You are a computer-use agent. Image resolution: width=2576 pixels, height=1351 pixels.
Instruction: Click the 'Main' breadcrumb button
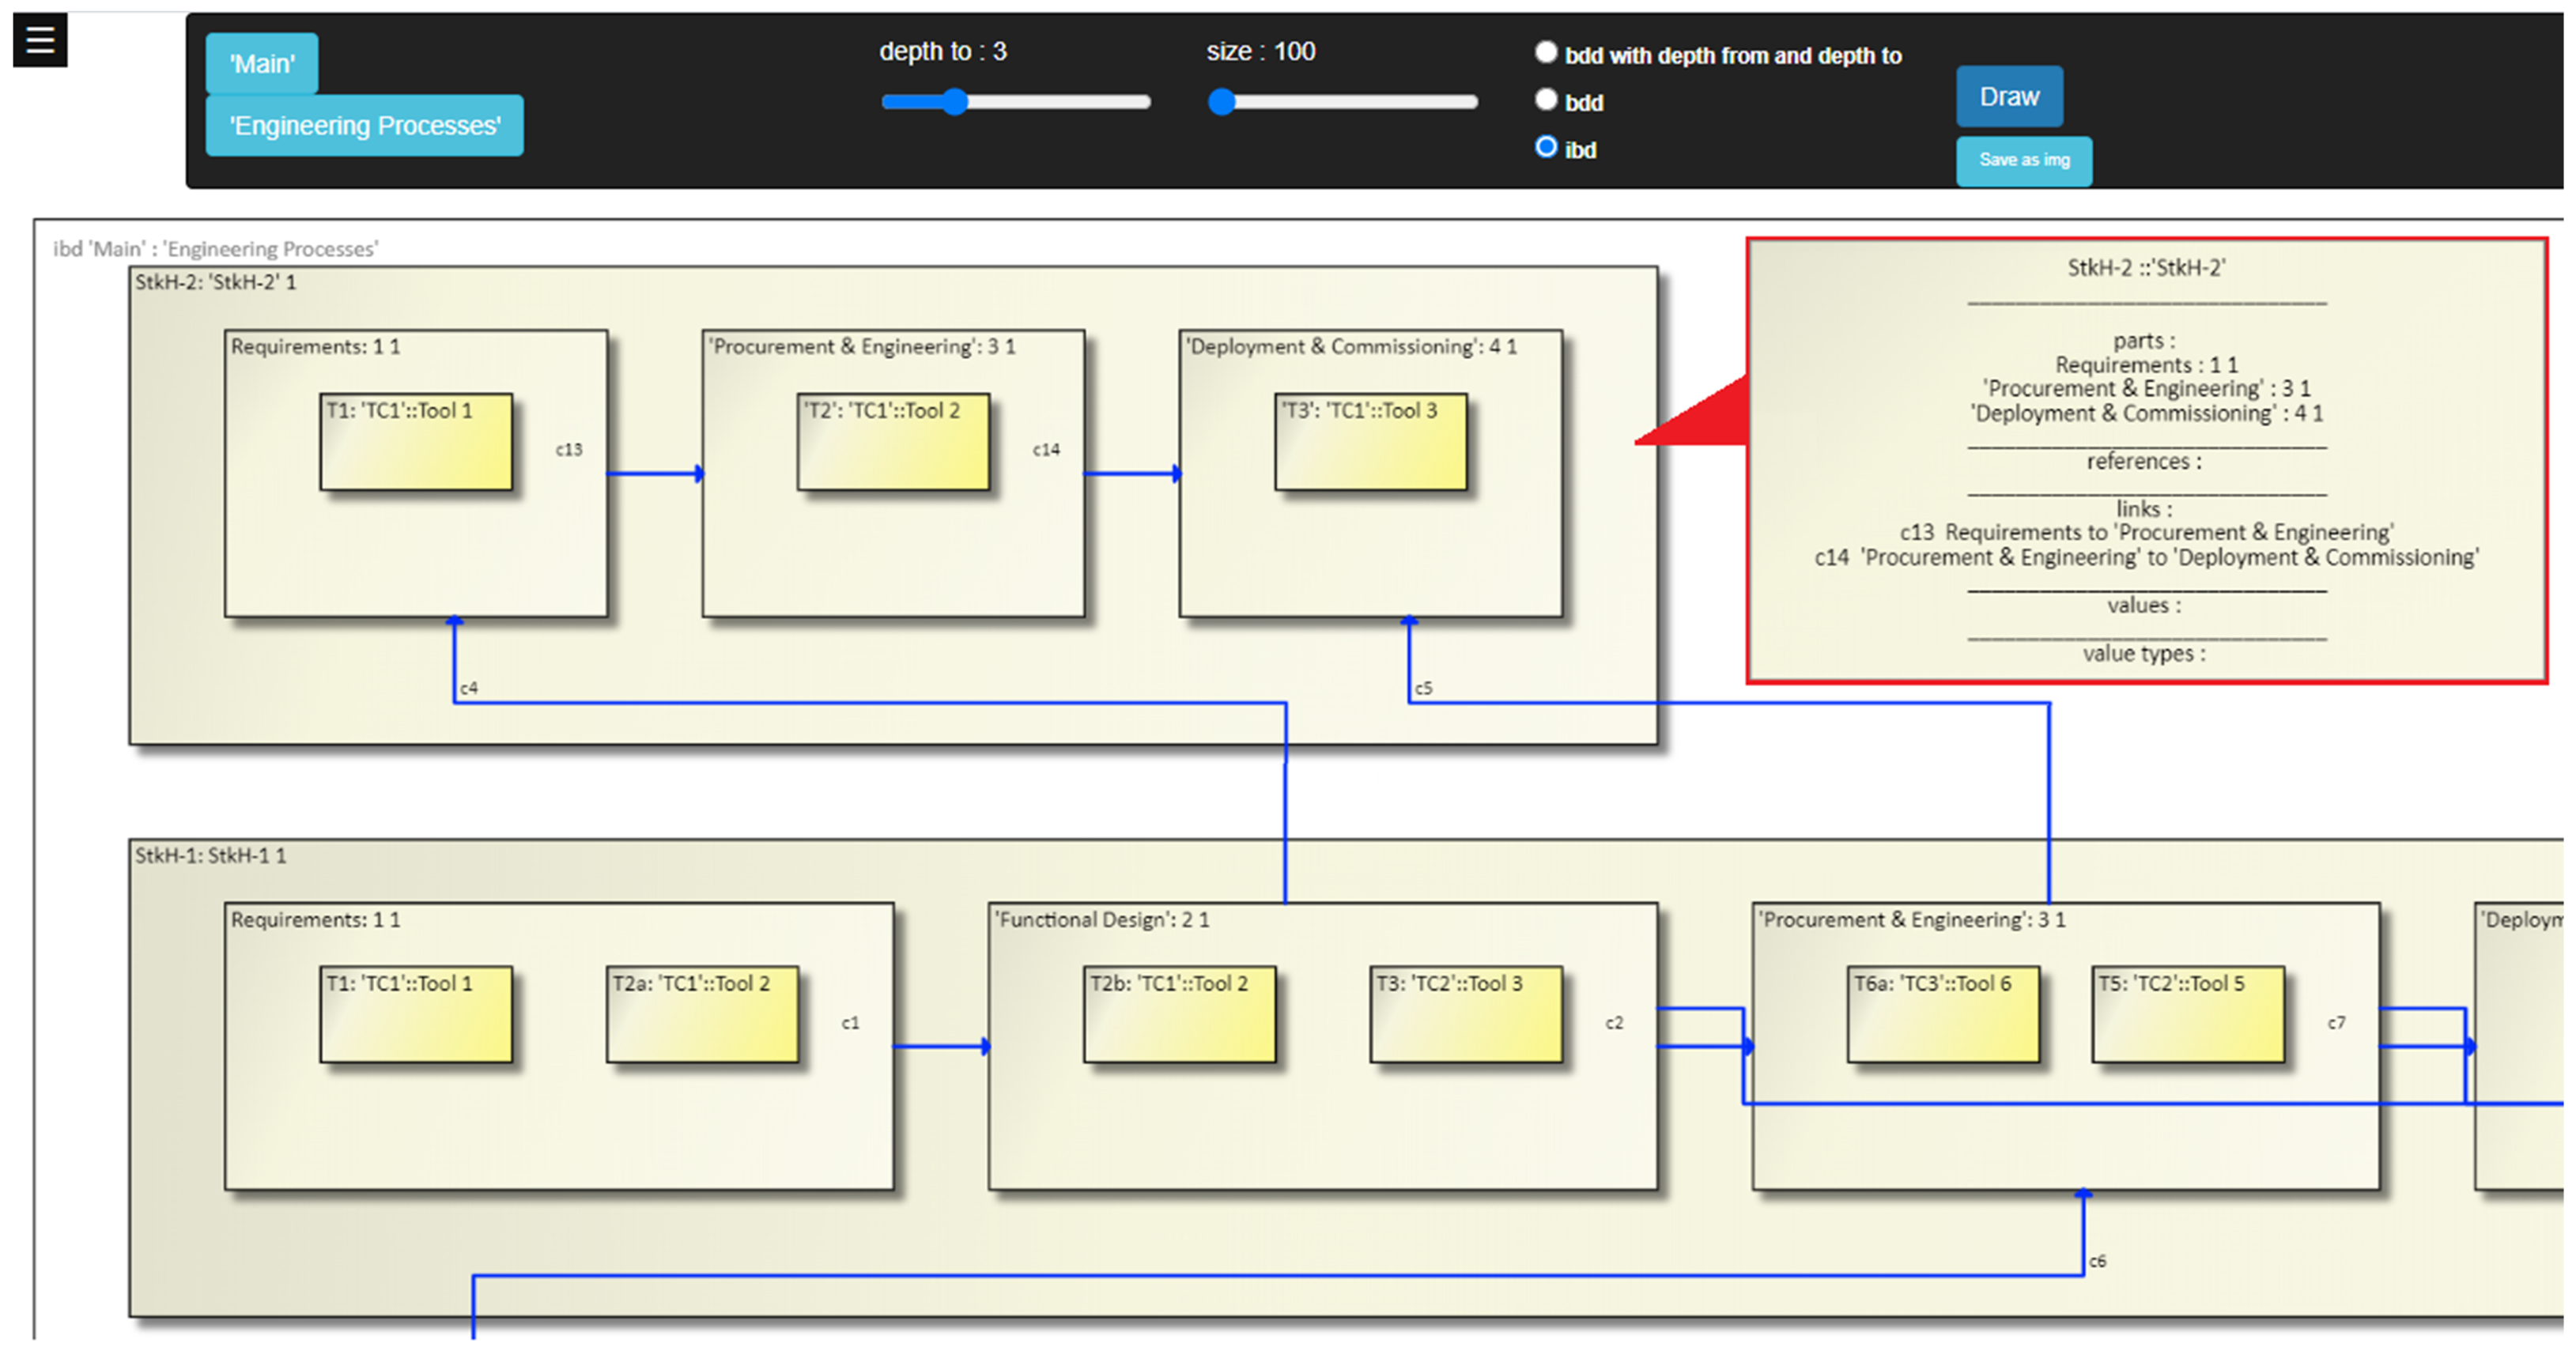coord(262,64)
